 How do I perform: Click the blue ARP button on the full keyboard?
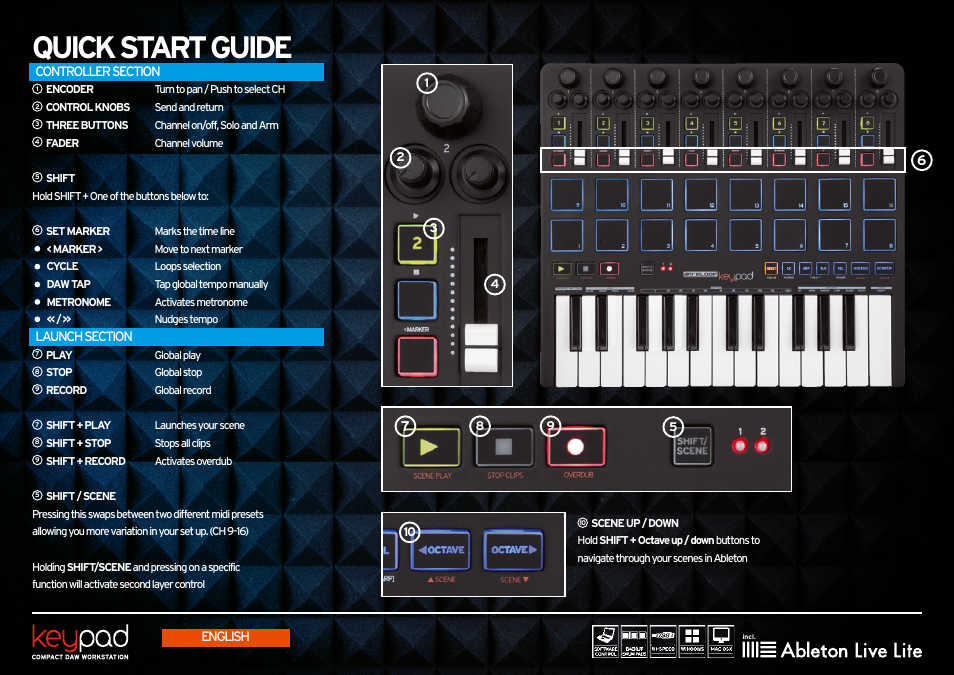806,268
